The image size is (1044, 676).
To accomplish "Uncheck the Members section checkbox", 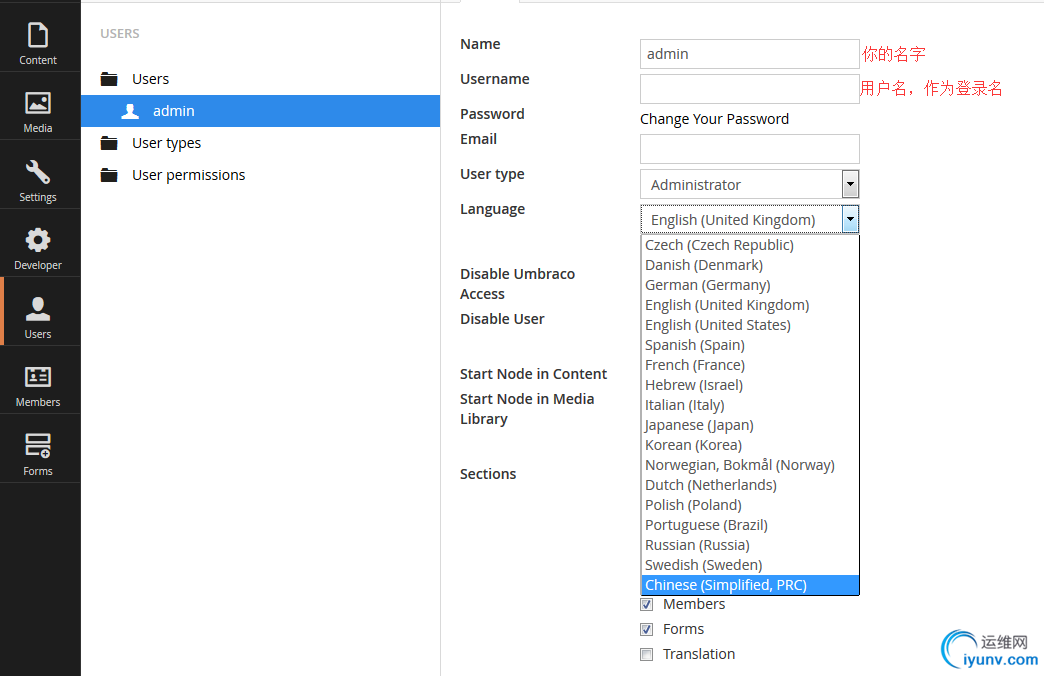I will point(646,604).
